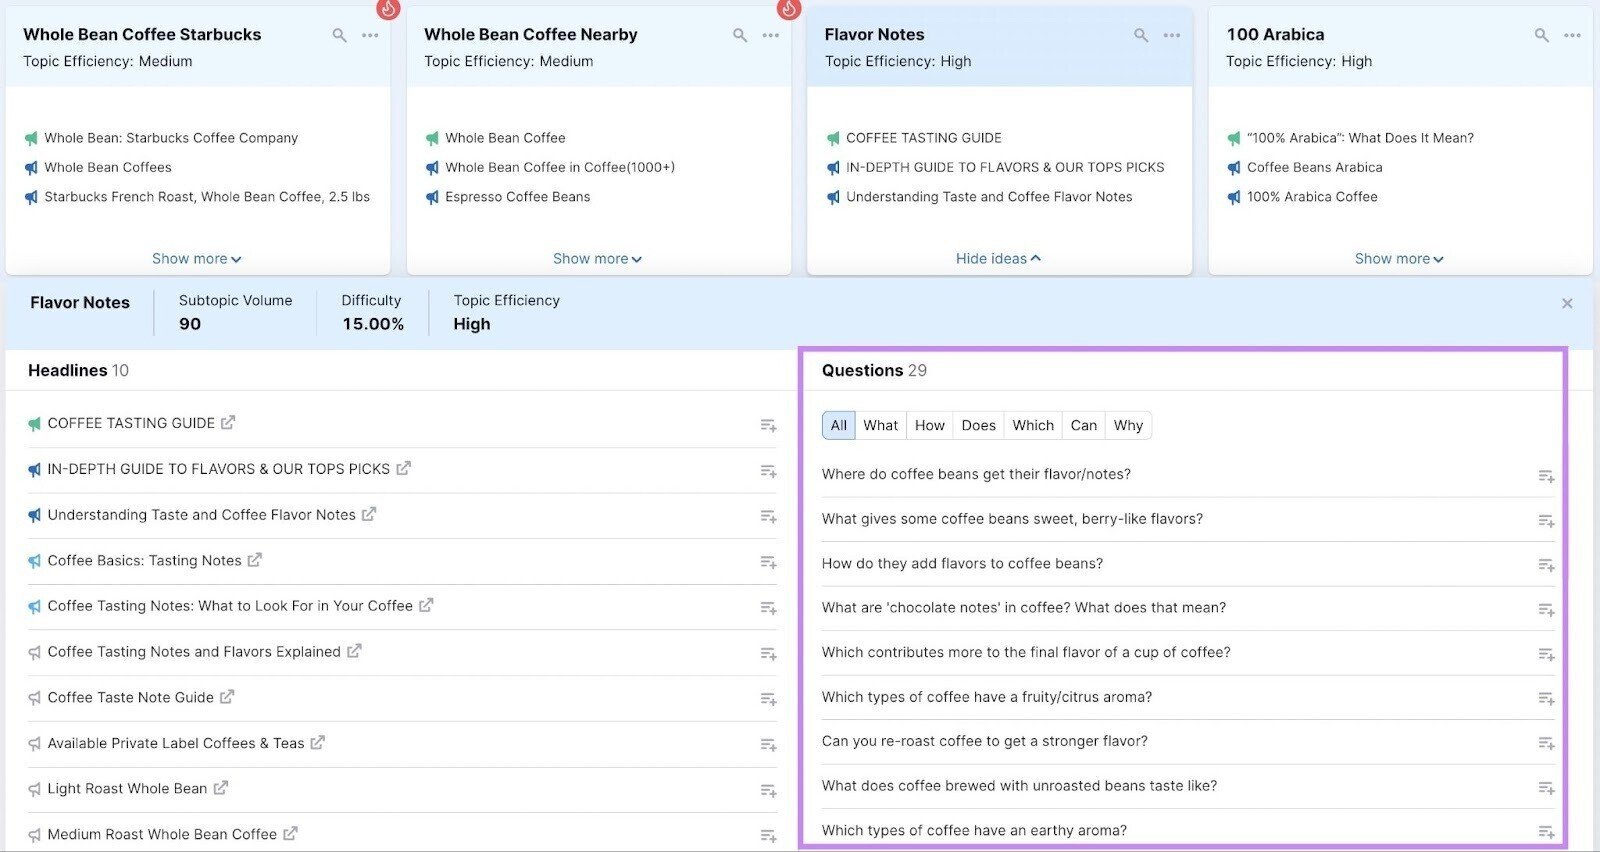Image resolution: width=1600 pixels, height=852 pixels.
Task: Collapse Hide ideas on Flavor Notes card
Action: coord(998,259)
